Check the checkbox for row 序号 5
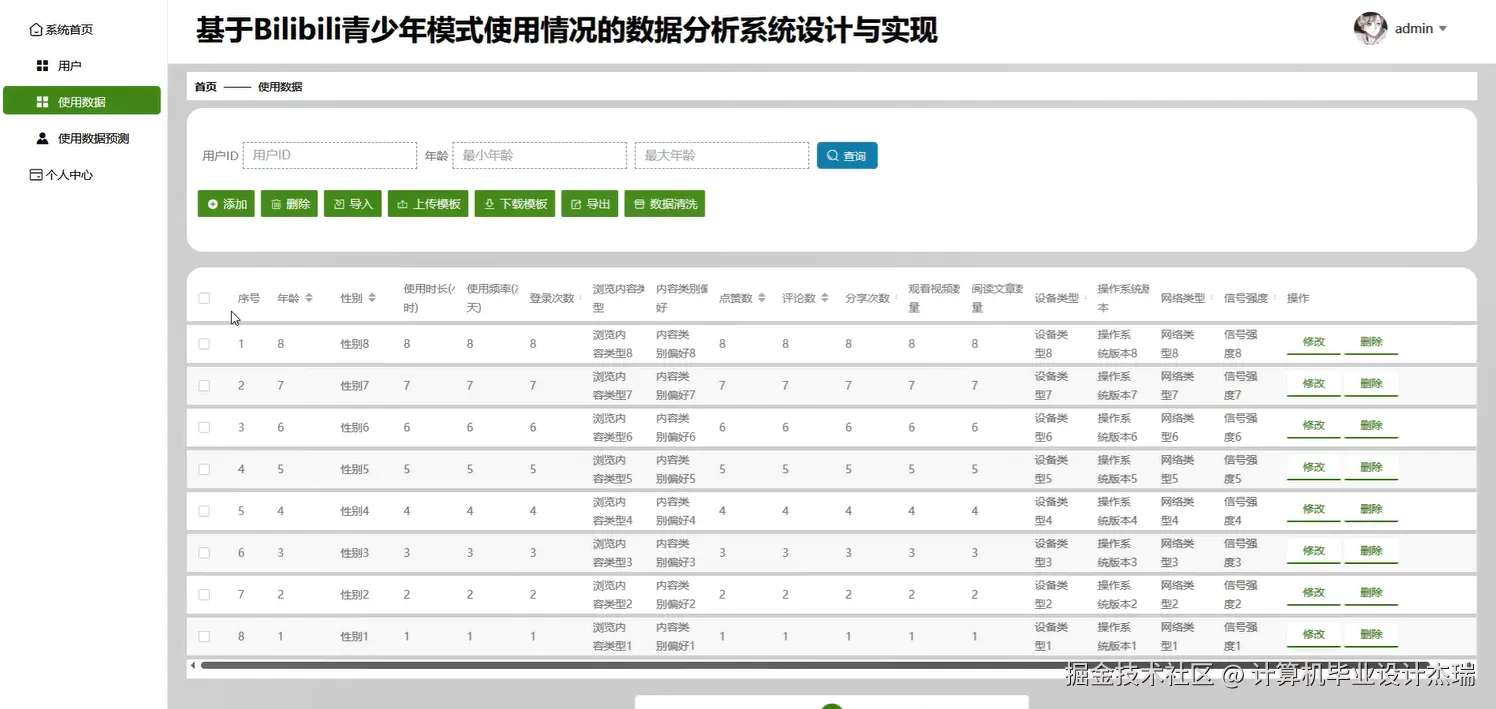 coord(204,511)
